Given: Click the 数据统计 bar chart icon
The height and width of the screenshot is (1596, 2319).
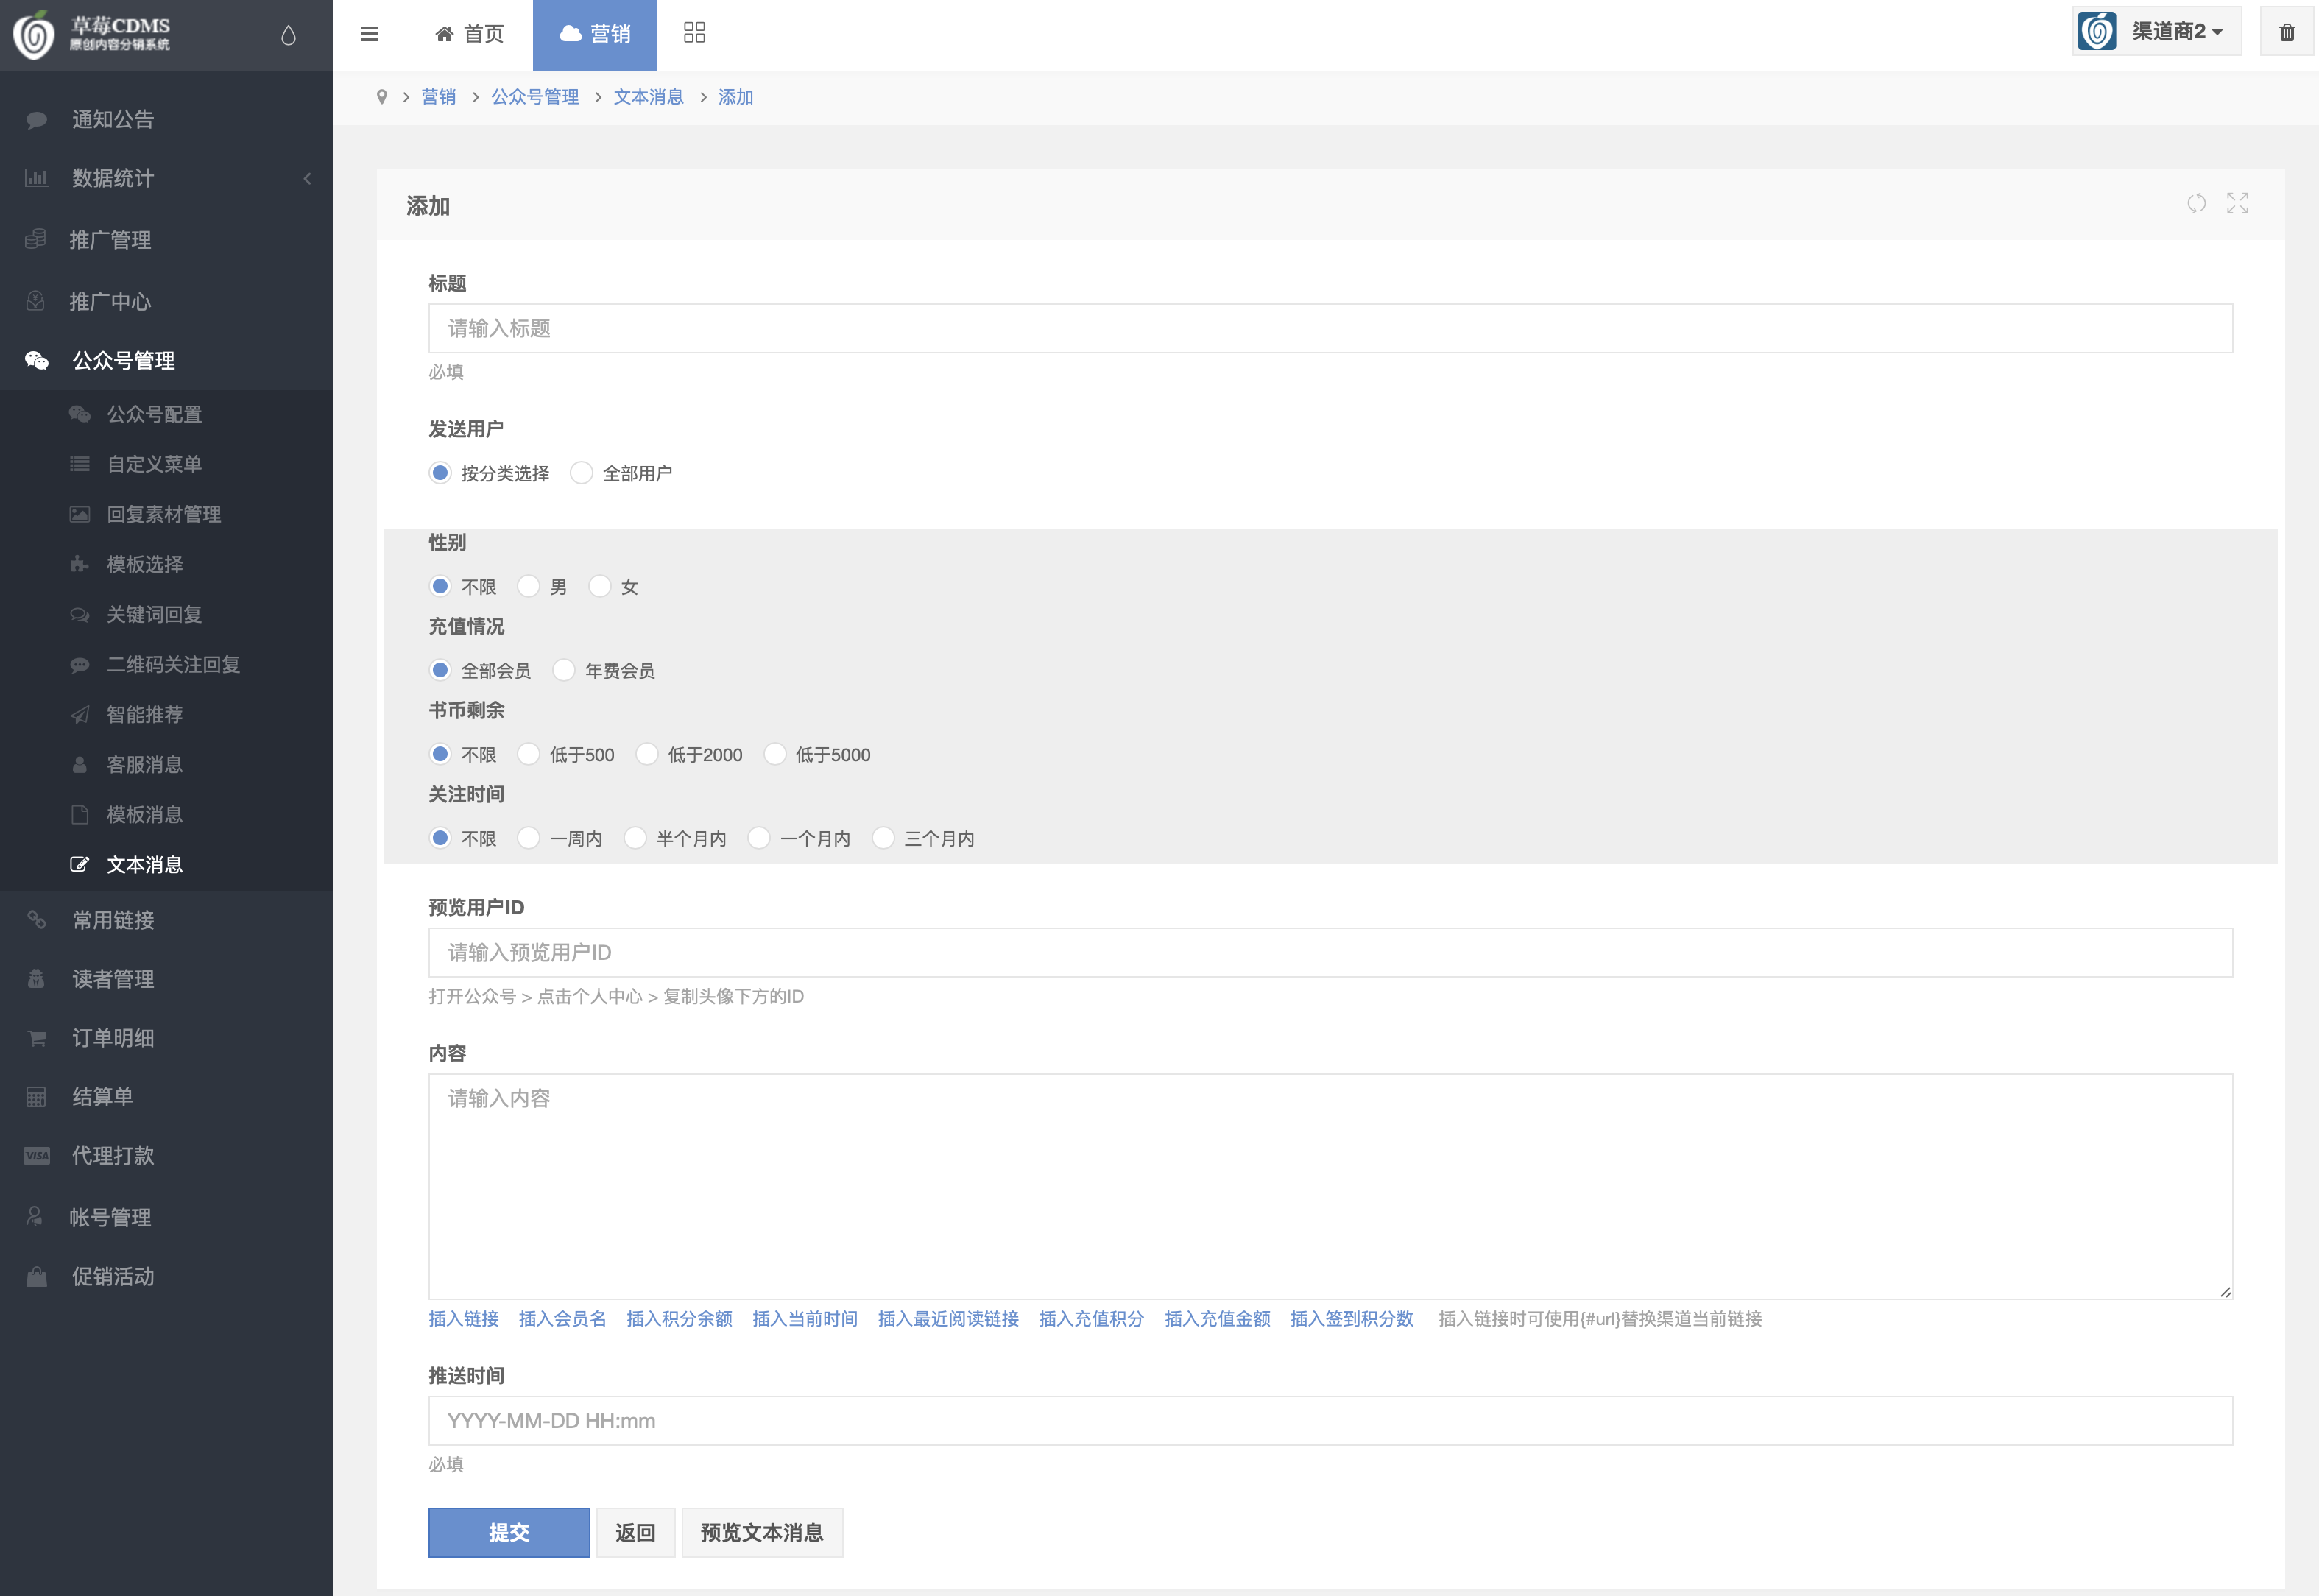Looking at the screenshot, I should click(36, 178).
